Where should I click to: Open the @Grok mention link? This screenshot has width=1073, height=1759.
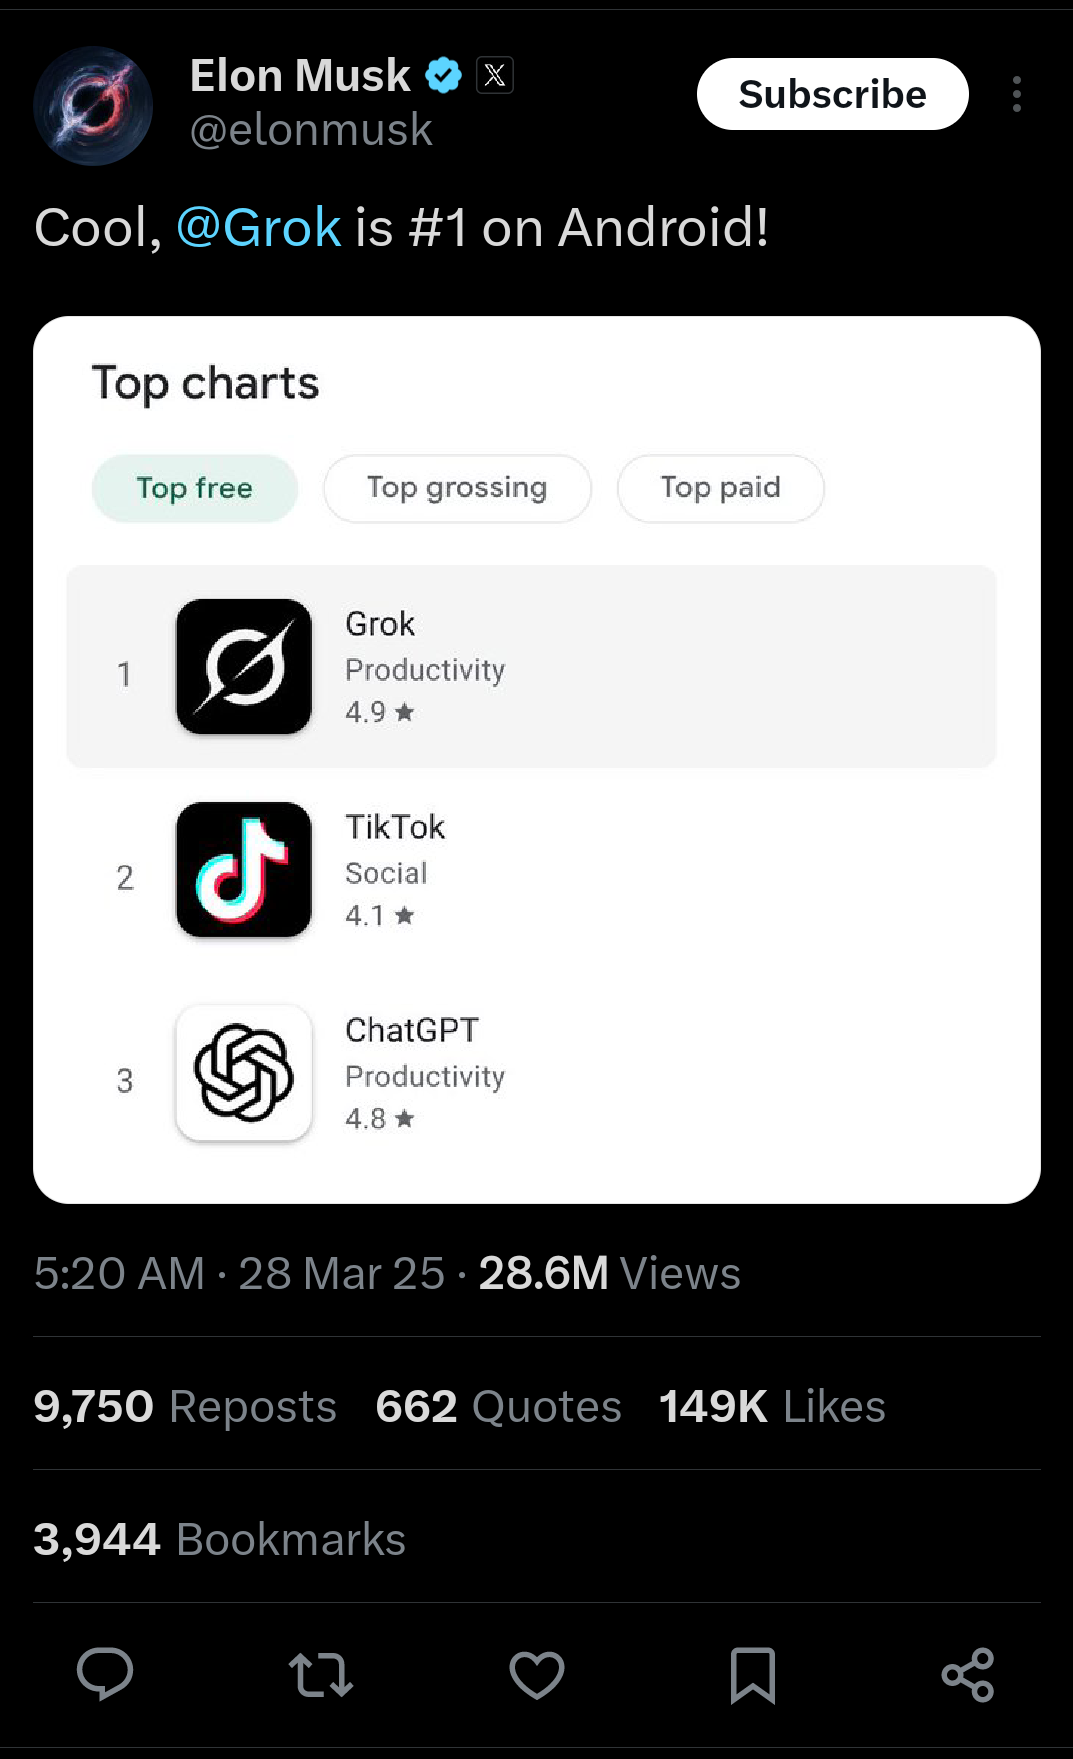pyautogui.click(x=259, y=228)
